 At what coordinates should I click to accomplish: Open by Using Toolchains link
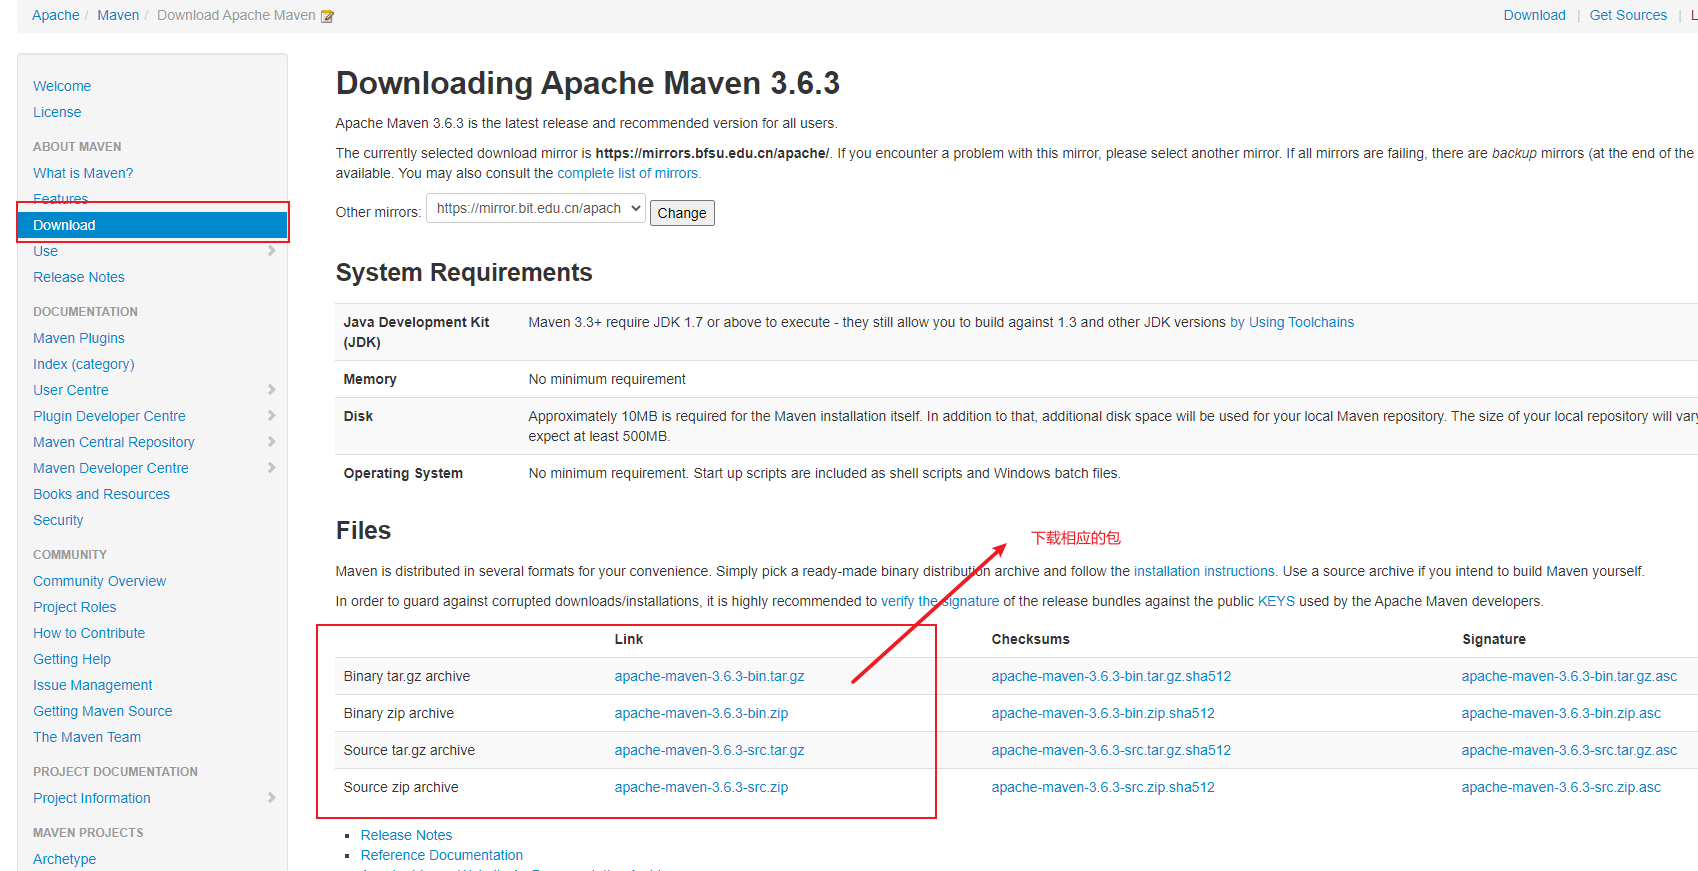click(1292, 322)
